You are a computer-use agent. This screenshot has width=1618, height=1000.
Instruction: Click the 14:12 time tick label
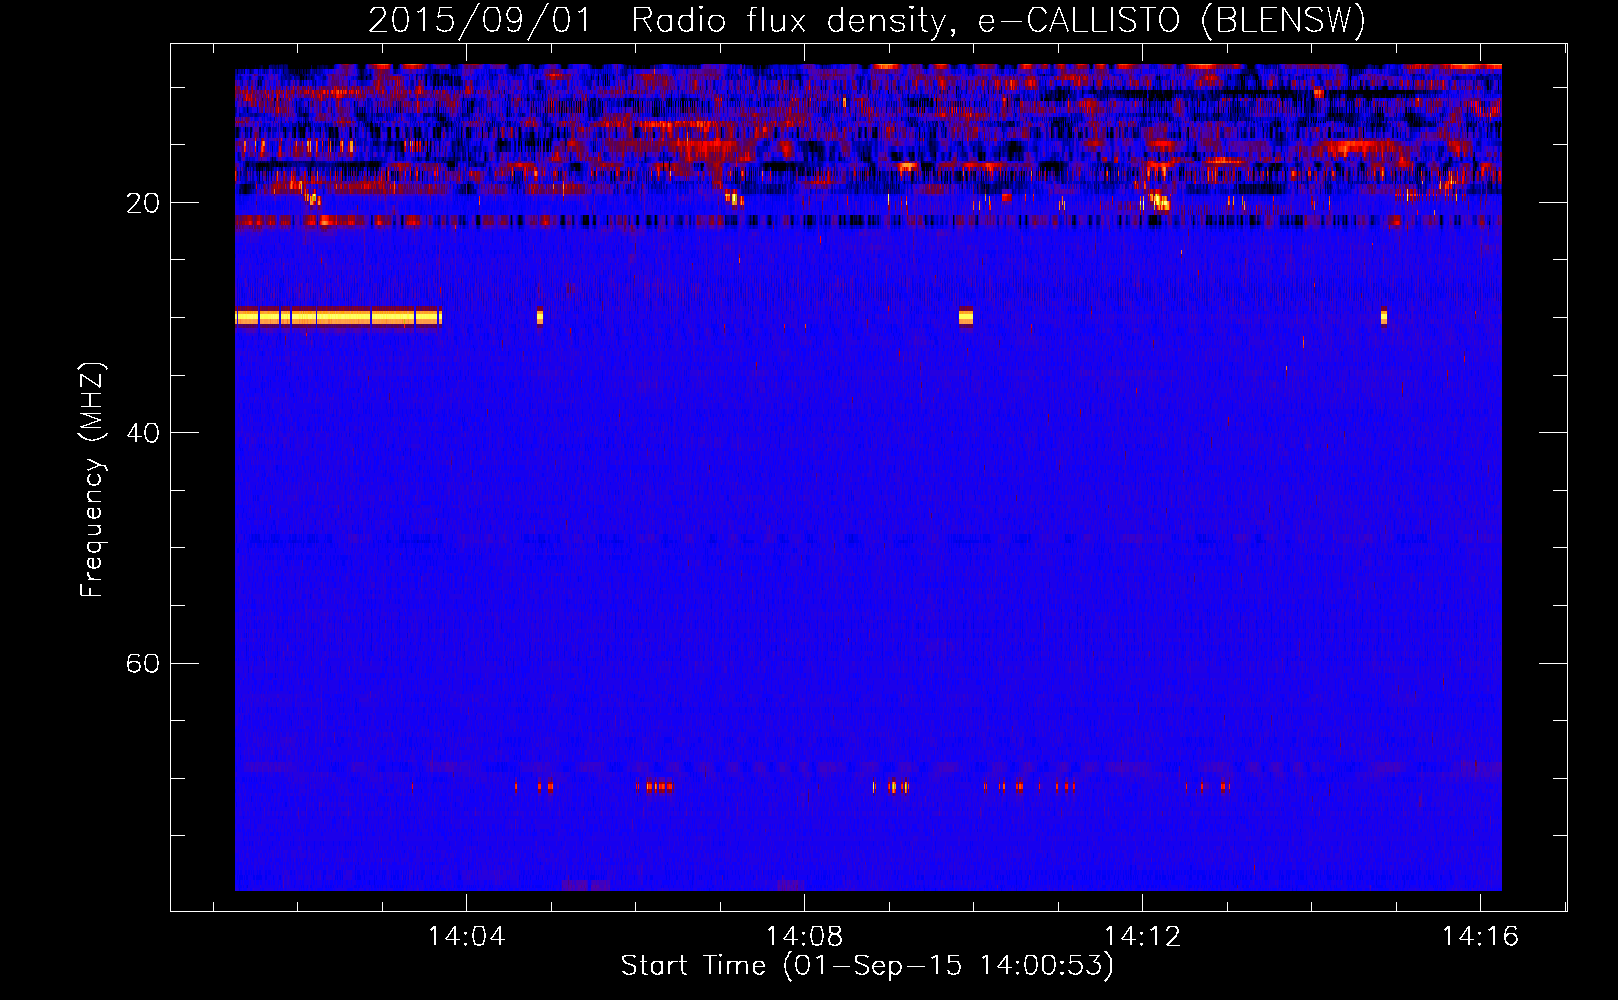[1142, 936]
